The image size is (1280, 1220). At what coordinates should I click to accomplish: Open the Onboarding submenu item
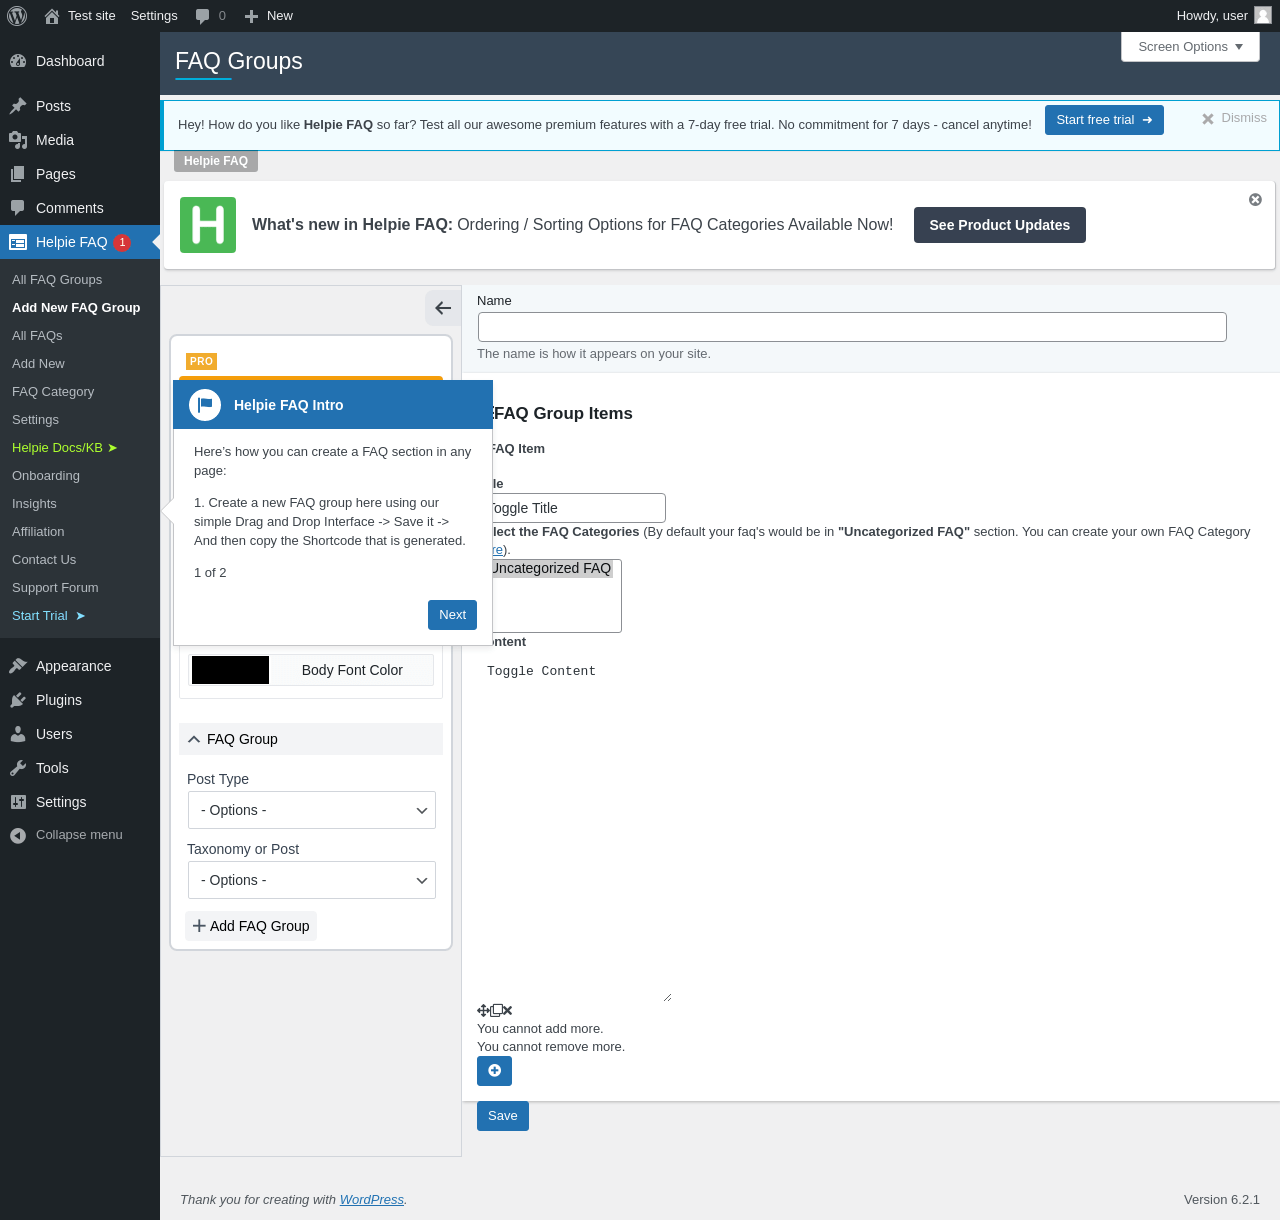click(46, 476)
